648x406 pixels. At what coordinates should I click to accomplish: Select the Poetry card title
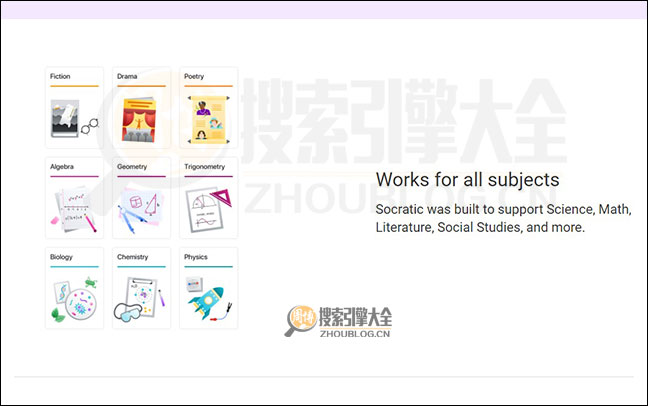194,76
